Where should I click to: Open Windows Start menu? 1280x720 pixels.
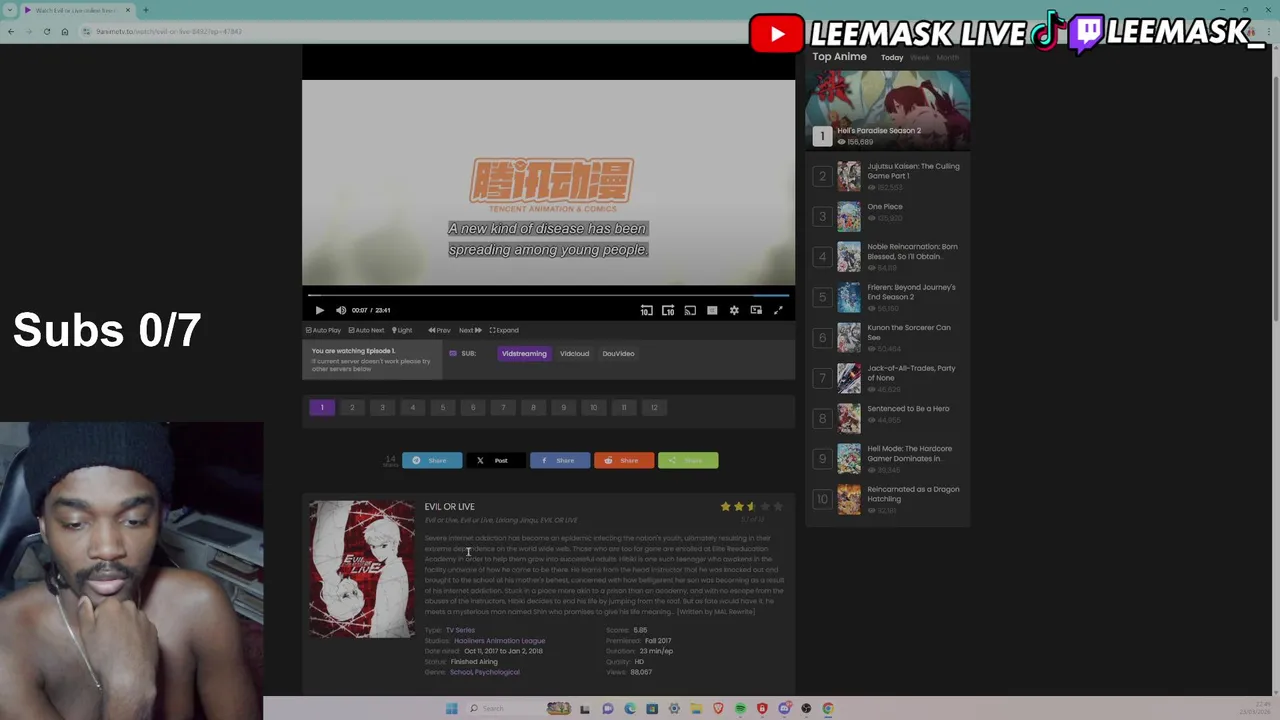pyautogui.click(x=451, y=709)
